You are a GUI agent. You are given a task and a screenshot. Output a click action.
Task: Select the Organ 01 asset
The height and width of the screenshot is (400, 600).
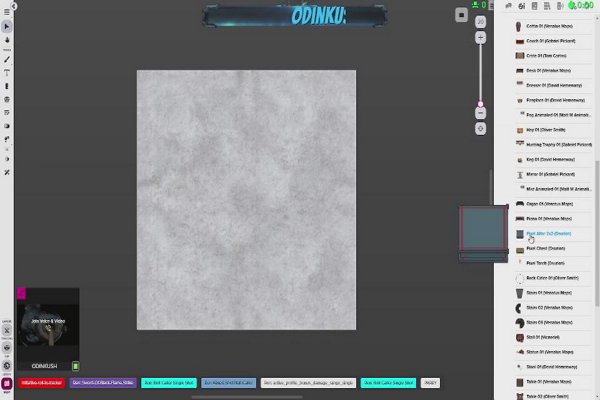(553, 204)
